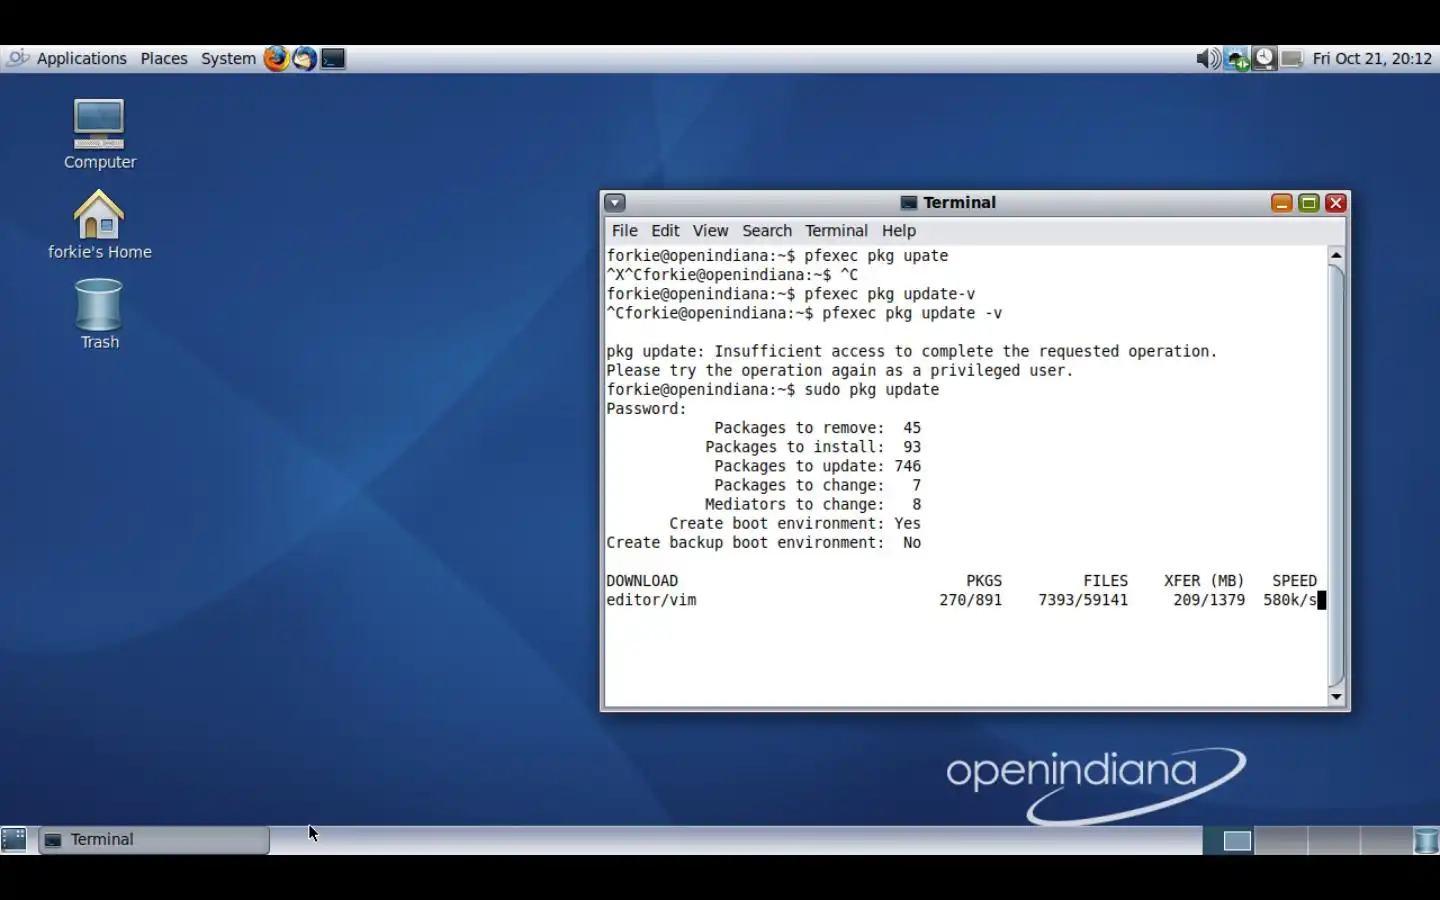The width and height of the screenshot is (1440, 900).
Task: Open the Terminal View menu
Action: [x=710, y=231]
